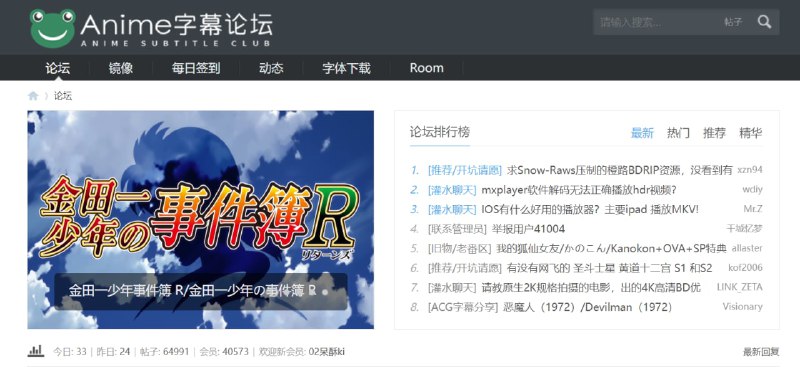The height and width of the screenshot is (367, 800).
Task: View user Mr.Z profile
Action: click(x=753, y=209)
